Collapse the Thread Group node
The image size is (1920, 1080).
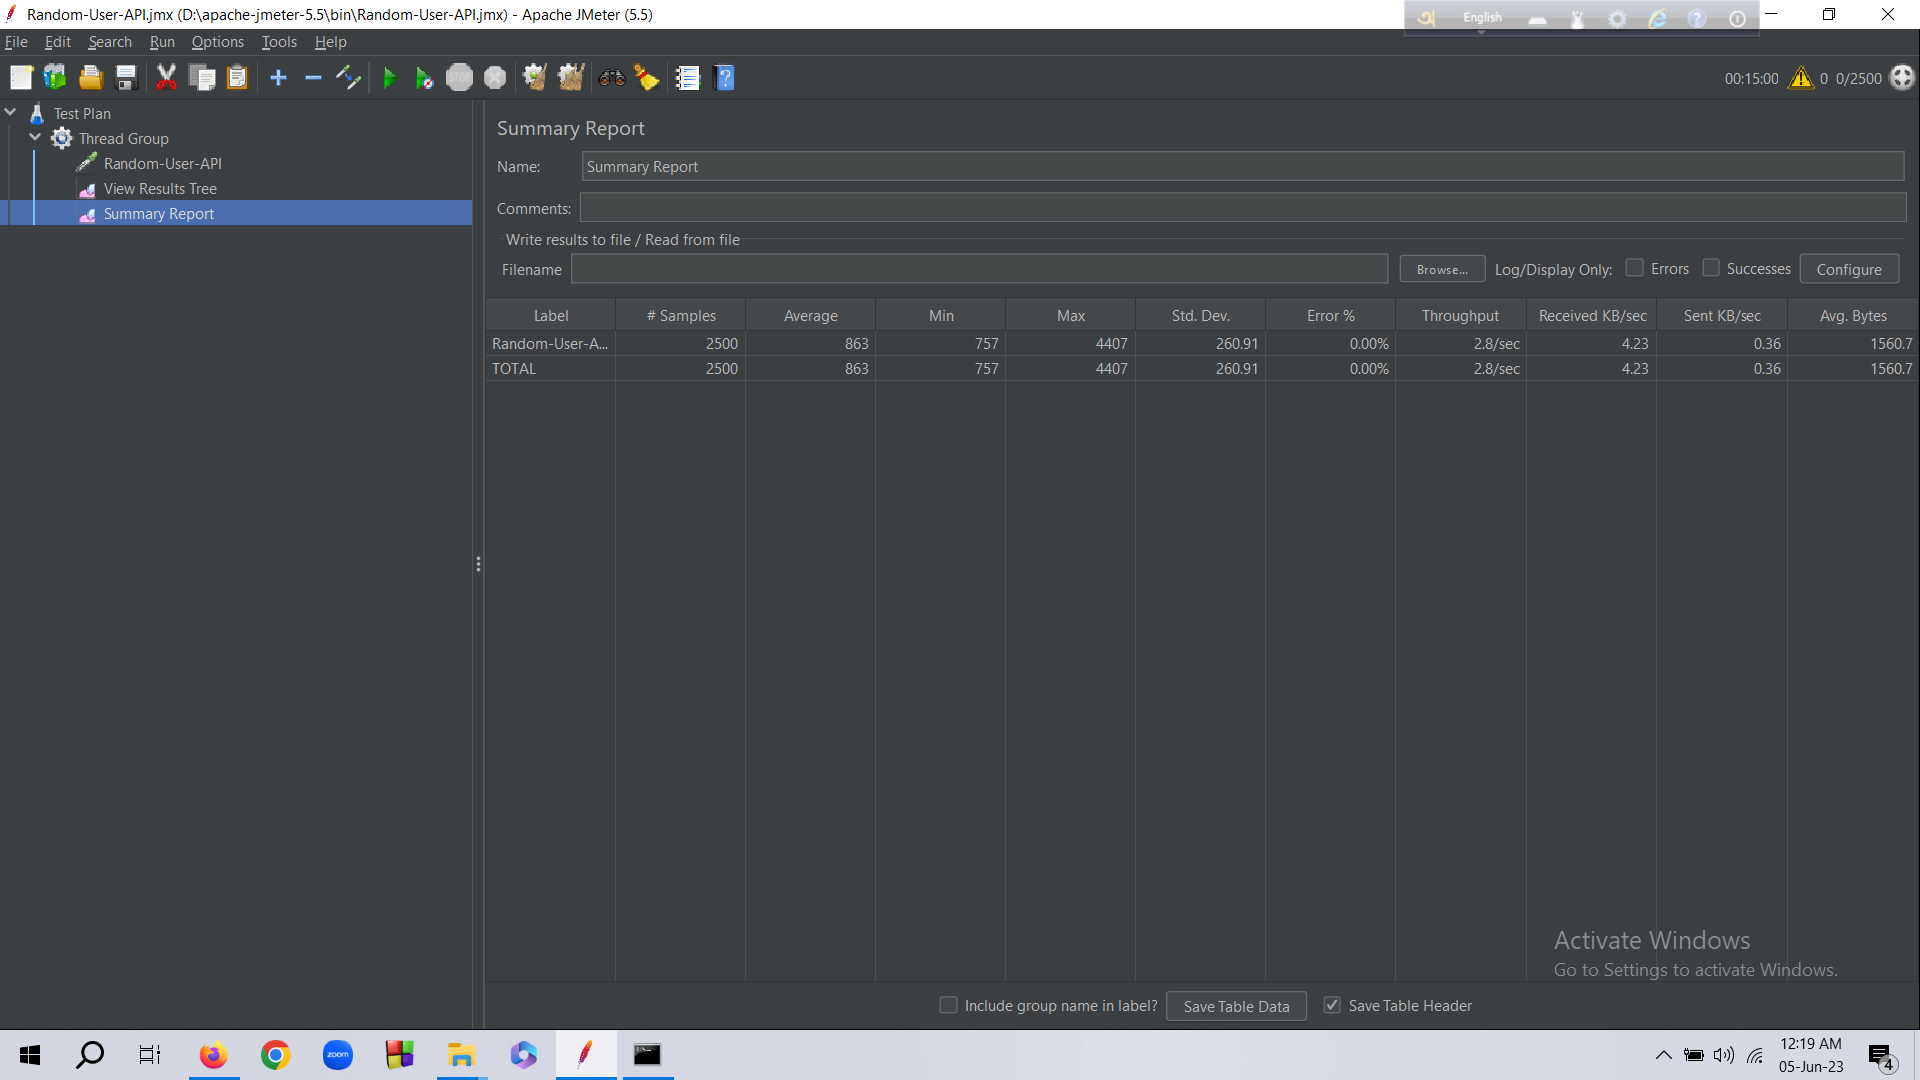[x=35, y=138]
